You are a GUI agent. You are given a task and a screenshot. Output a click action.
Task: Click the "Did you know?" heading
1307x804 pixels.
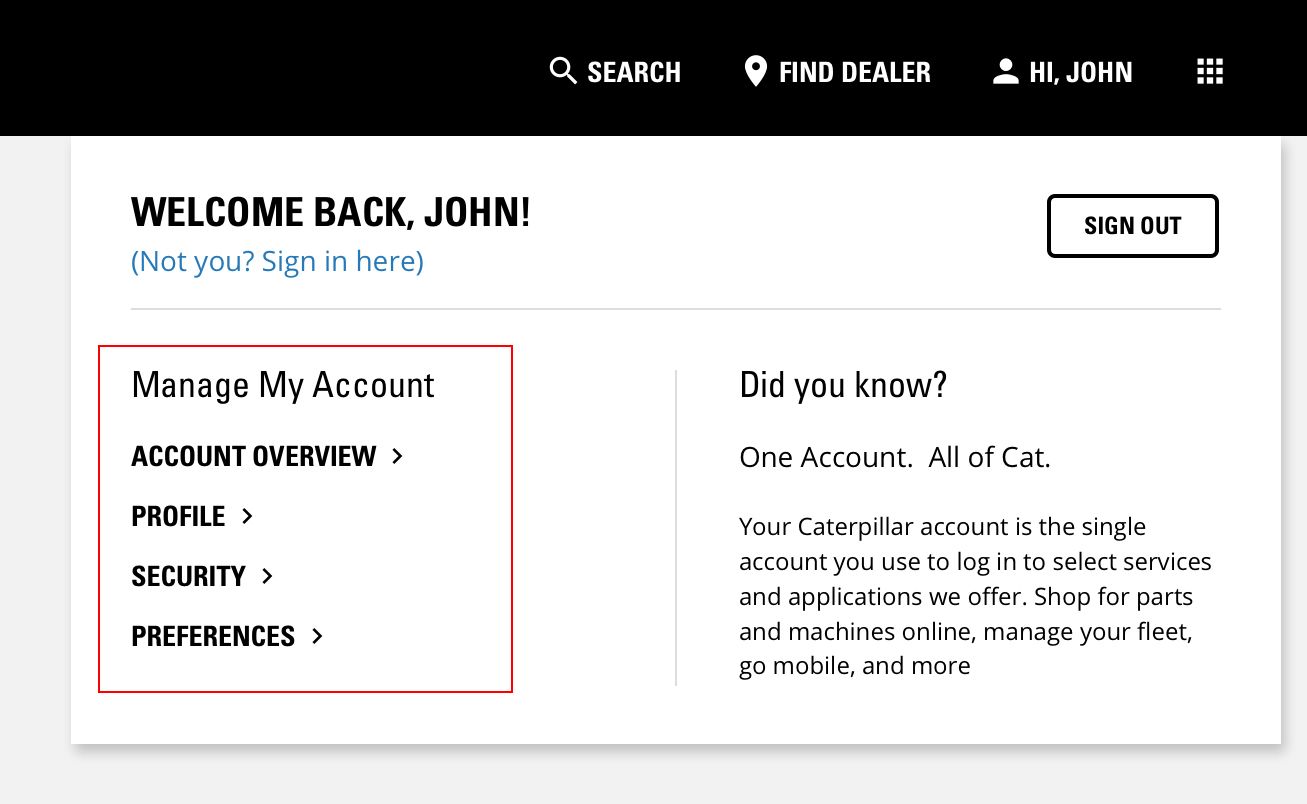point(842,386)
